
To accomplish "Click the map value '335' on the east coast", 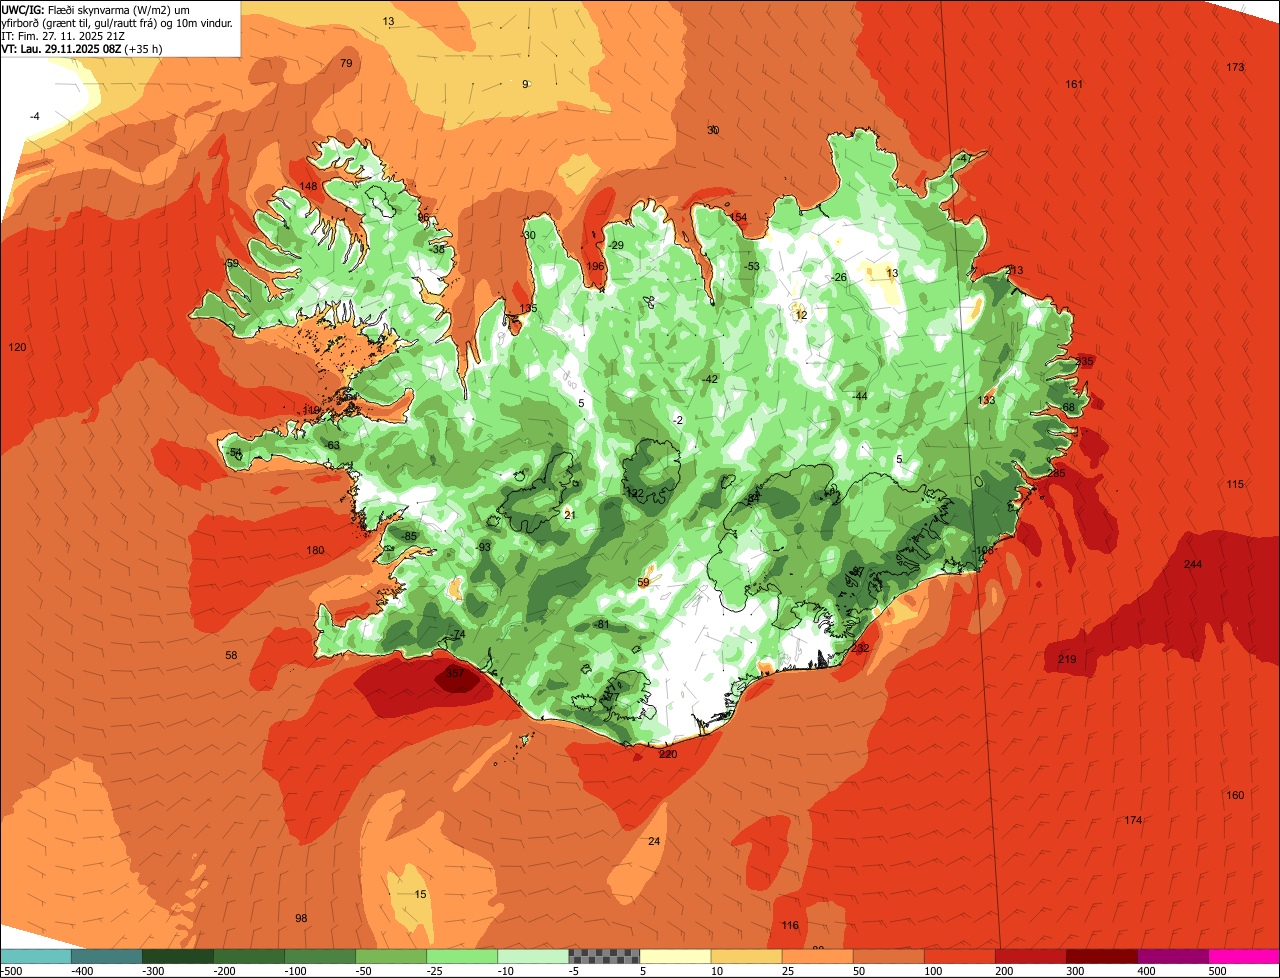I will pos(1085,360).
